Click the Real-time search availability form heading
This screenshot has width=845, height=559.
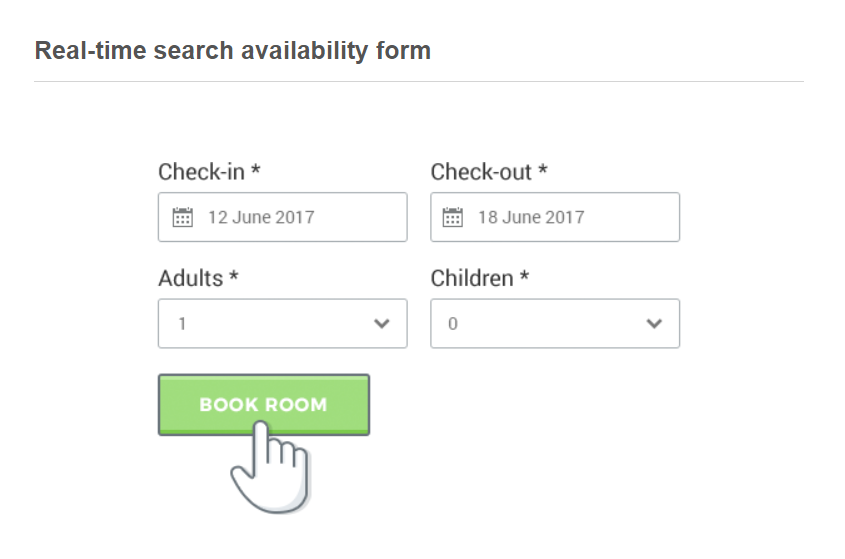point(233,51)
